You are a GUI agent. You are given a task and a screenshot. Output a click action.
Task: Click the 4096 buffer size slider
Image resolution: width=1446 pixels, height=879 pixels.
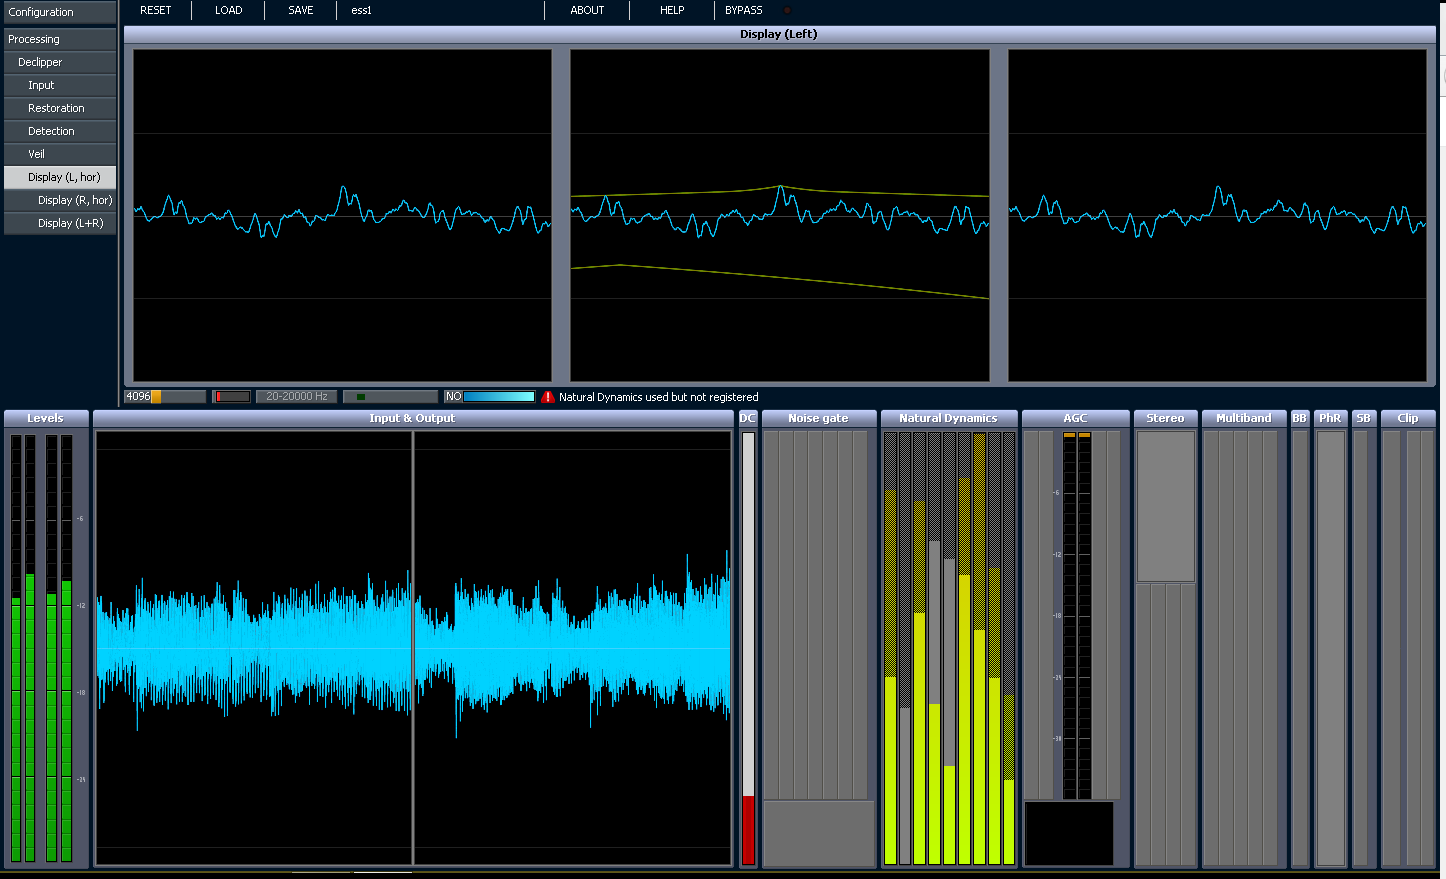[x=165, y=397]
